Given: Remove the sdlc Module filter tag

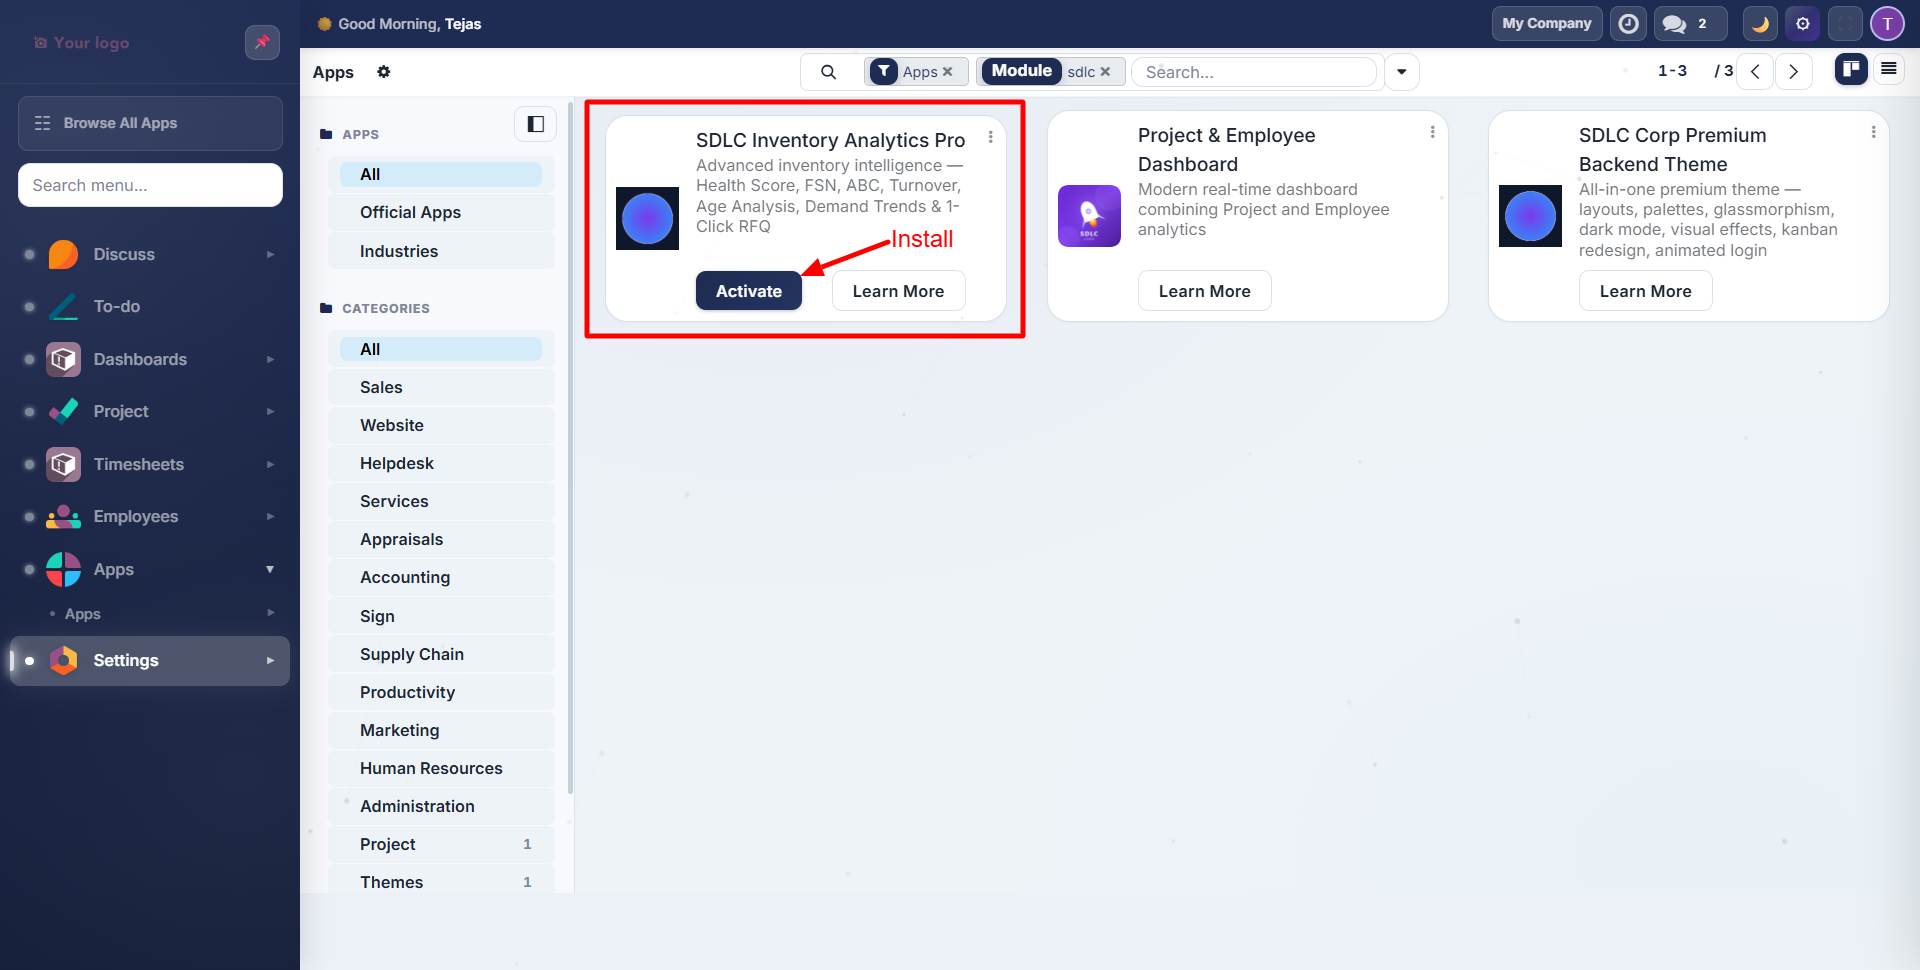Looking at the screenshot, I should (1105, 72).
